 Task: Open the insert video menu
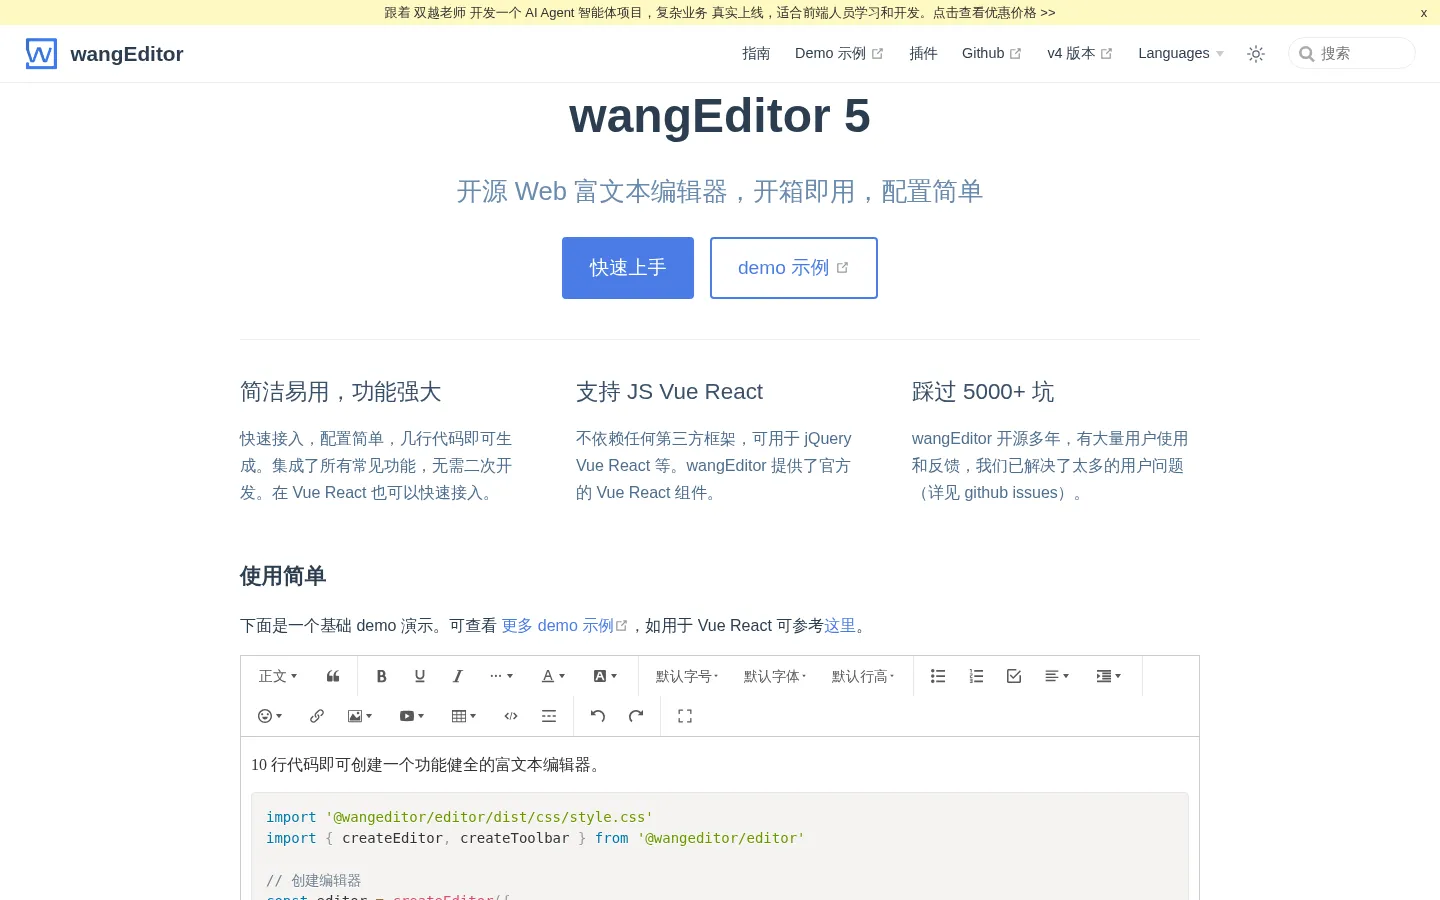click(x=412, y=716)
